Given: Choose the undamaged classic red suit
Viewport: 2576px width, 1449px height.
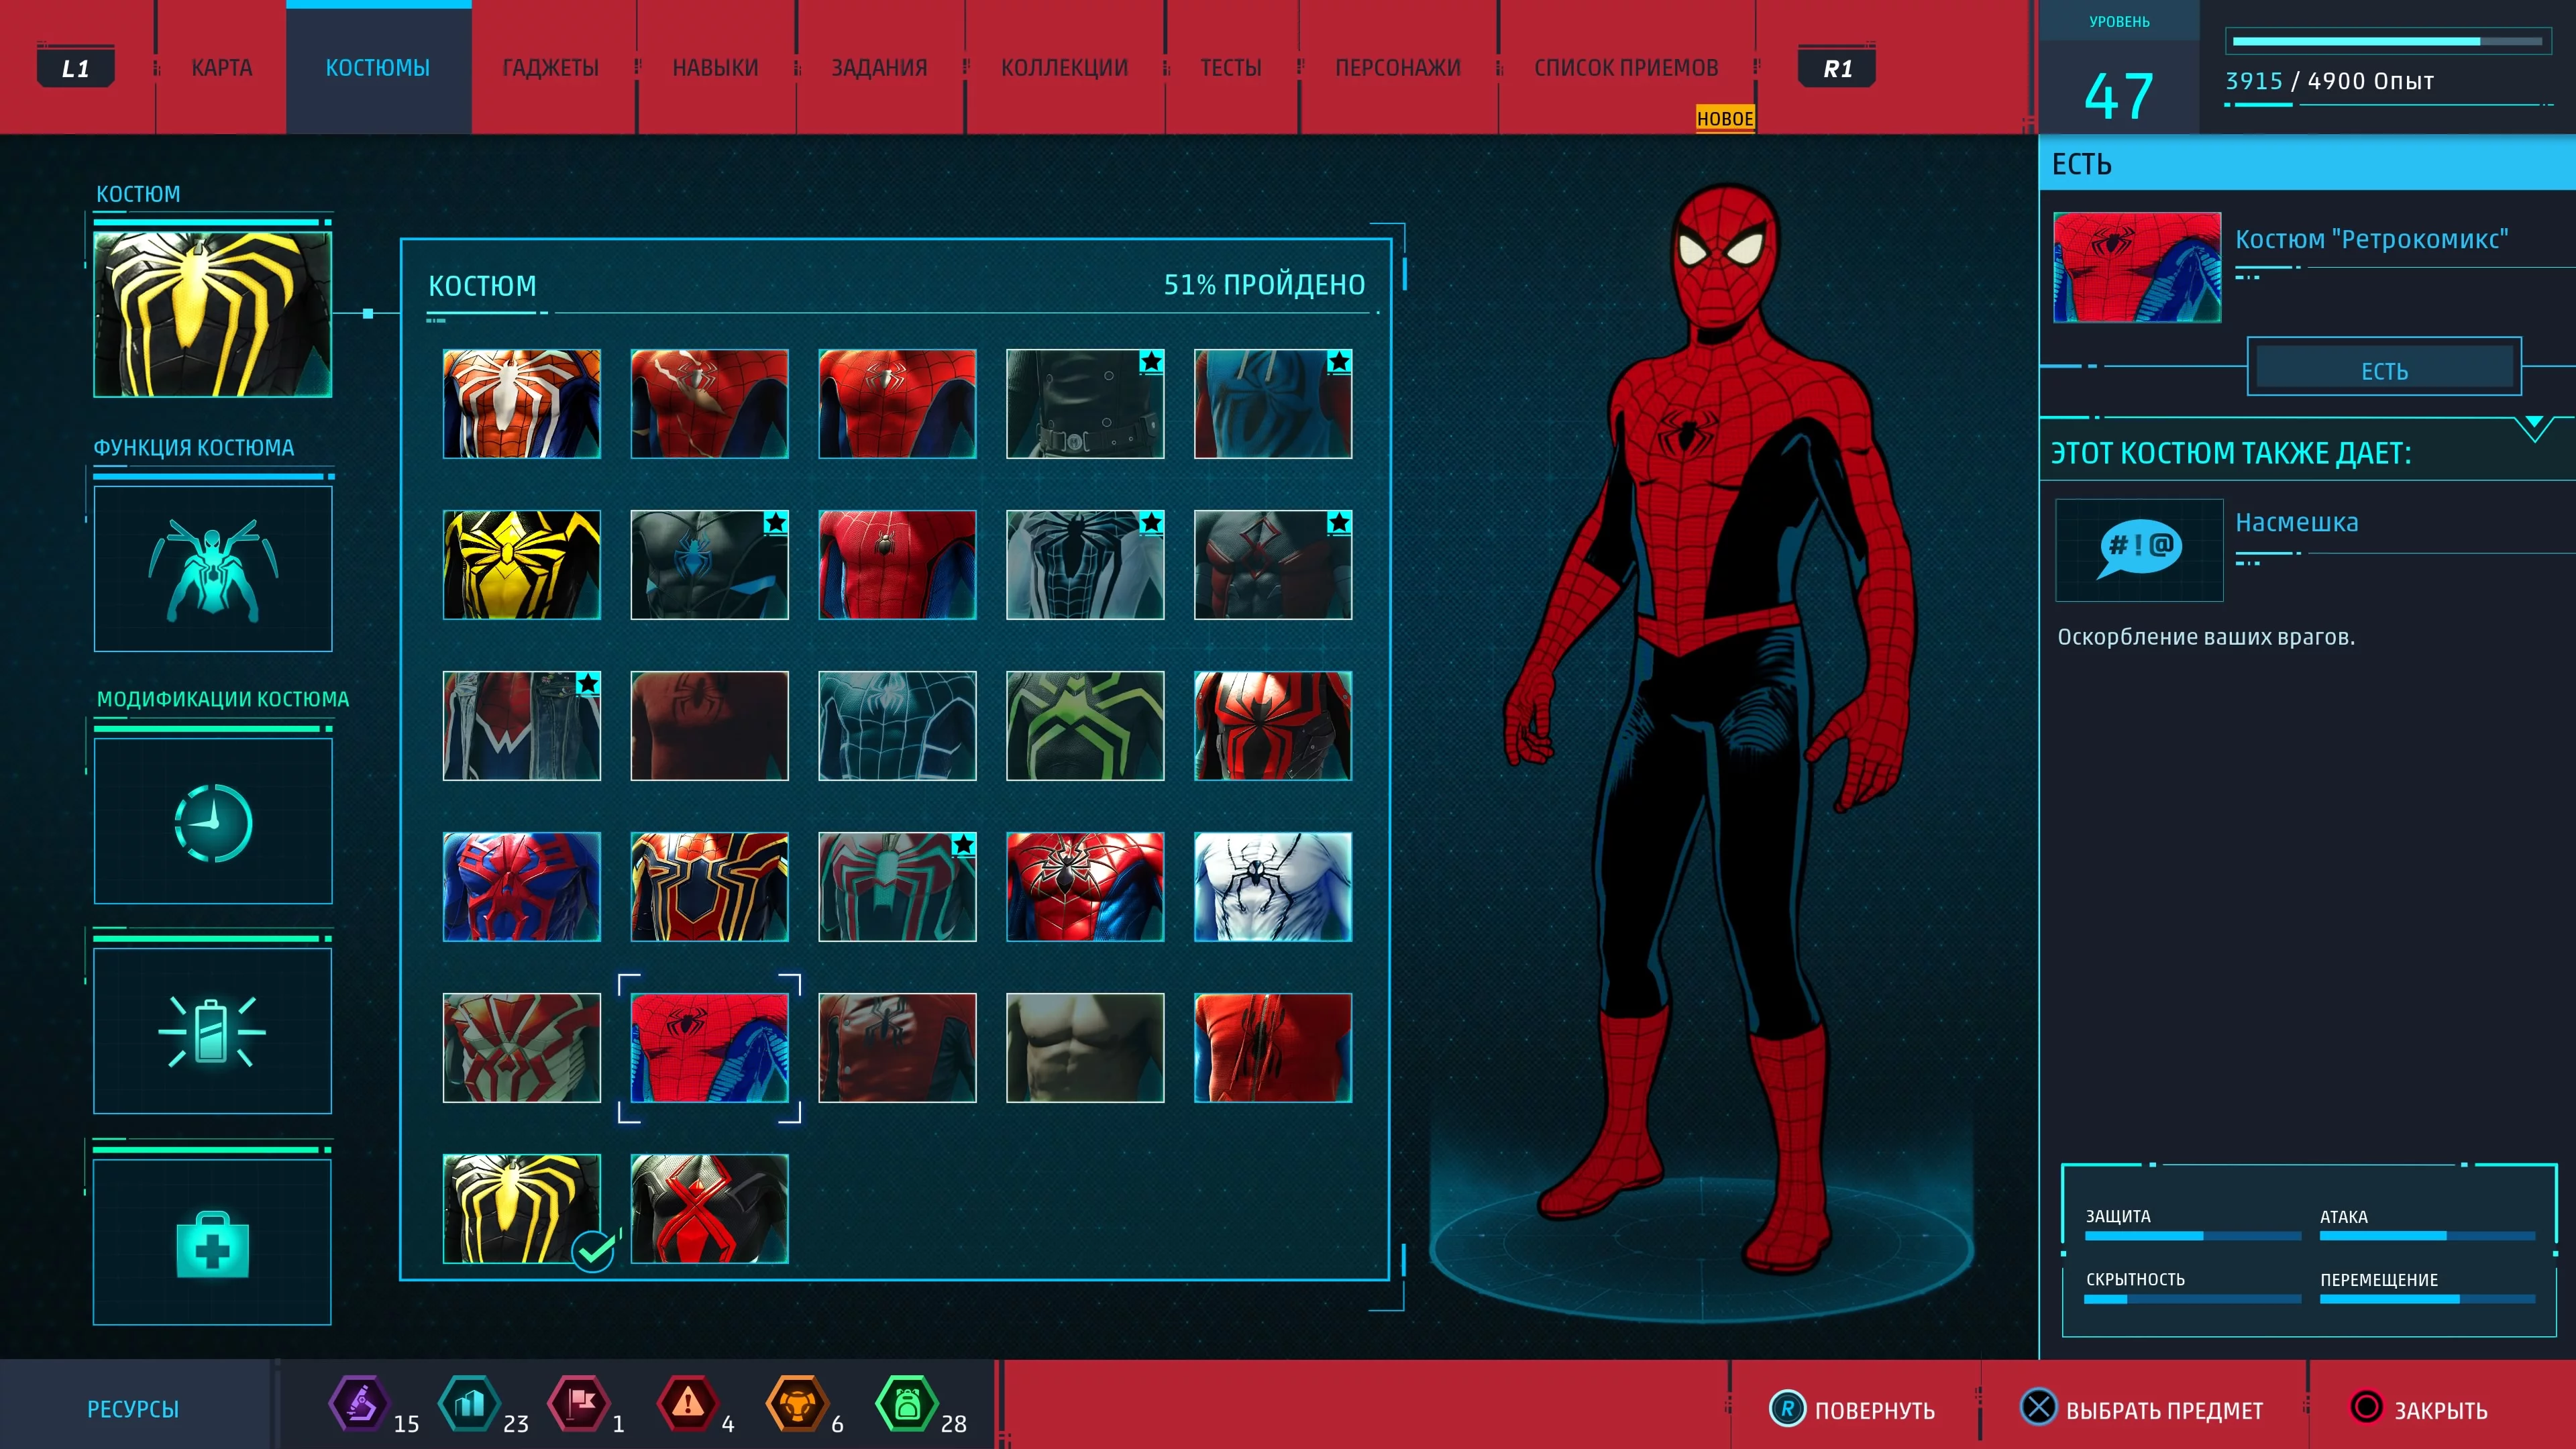Looking at the screenshot, I should (x=897, y=404).
